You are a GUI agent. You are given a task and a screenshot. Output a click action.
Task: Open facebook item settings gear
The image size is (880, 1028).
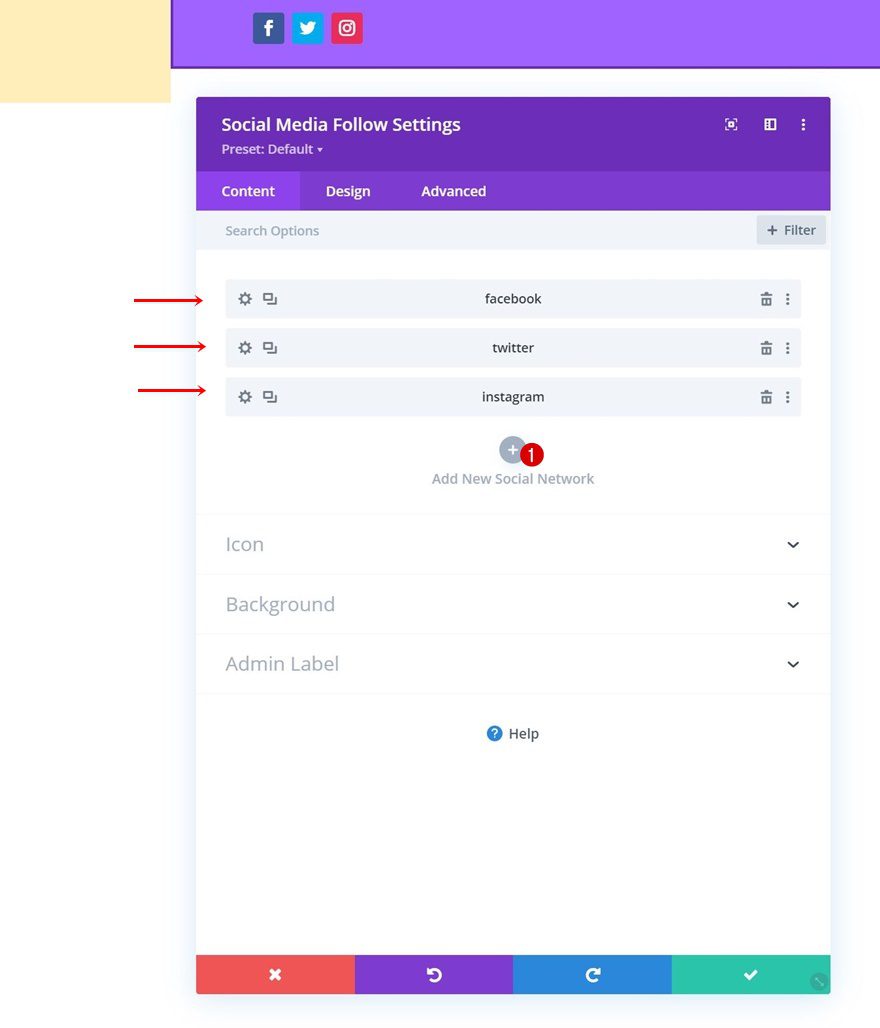pyautogui.click(x=245, y=299)
